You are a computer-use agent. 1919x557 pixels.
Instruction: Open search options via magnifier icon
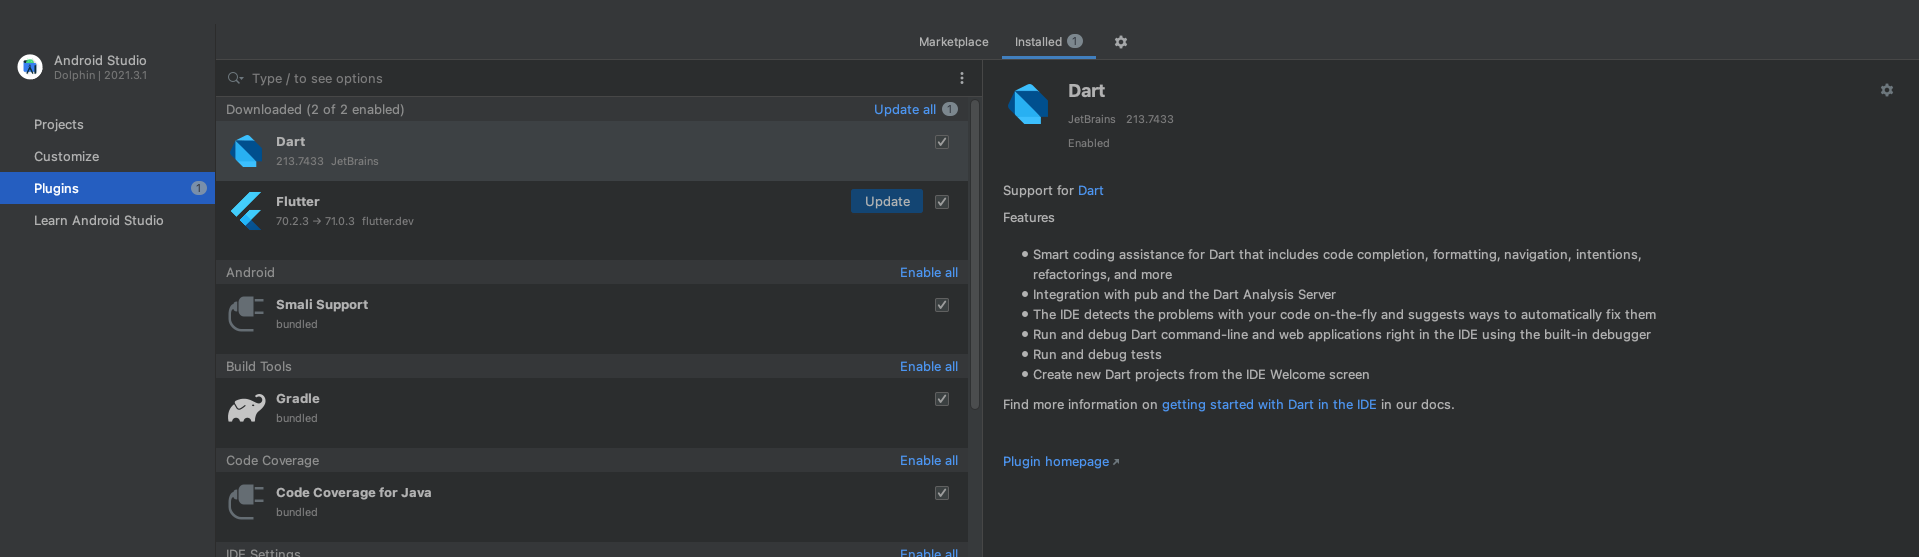[235, 78]
